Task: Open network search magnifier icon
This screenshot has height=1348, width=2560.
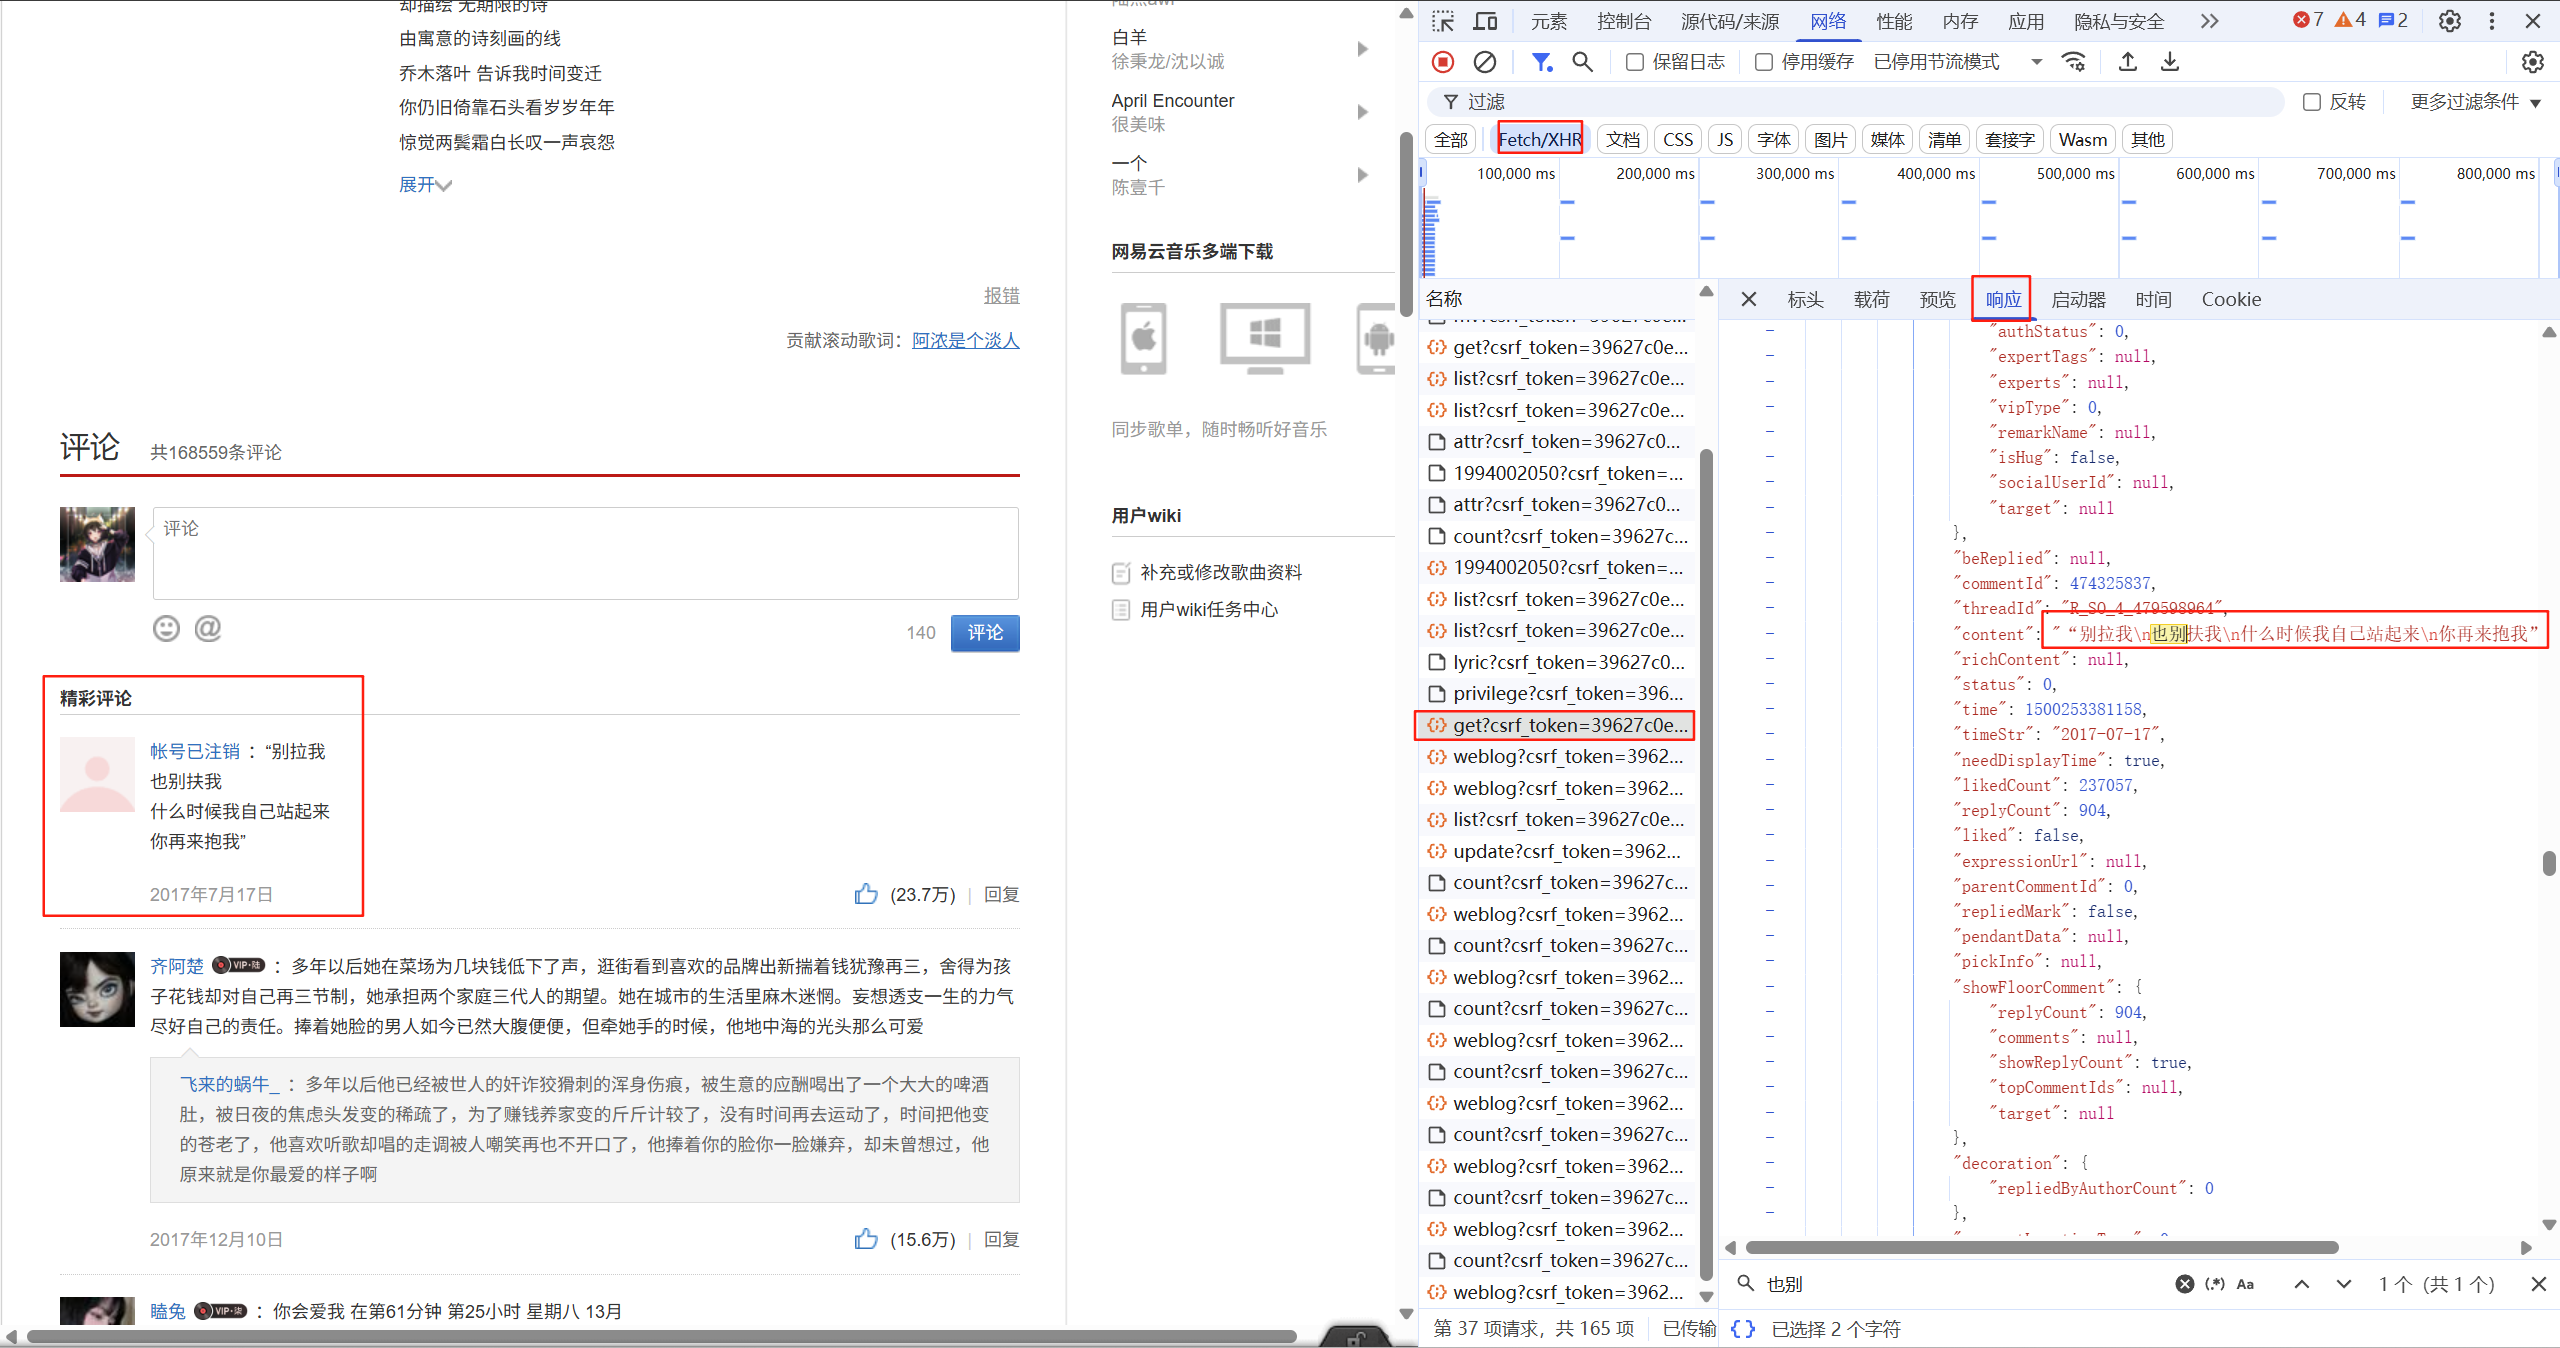Action: 1582,62
